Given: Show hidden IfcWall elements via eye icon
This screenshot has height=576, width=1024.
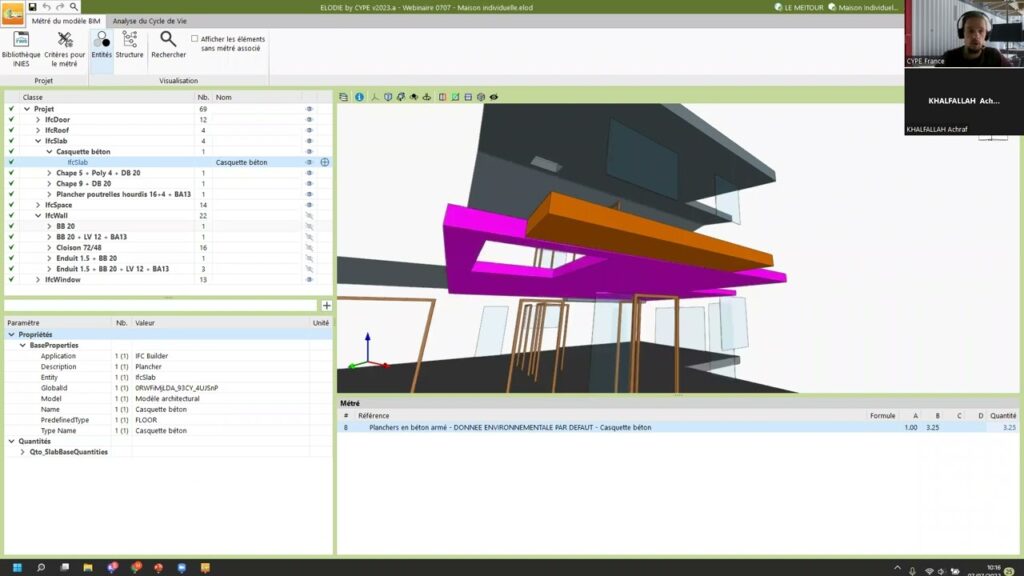Looking at the screenshot, I should 309,215.
